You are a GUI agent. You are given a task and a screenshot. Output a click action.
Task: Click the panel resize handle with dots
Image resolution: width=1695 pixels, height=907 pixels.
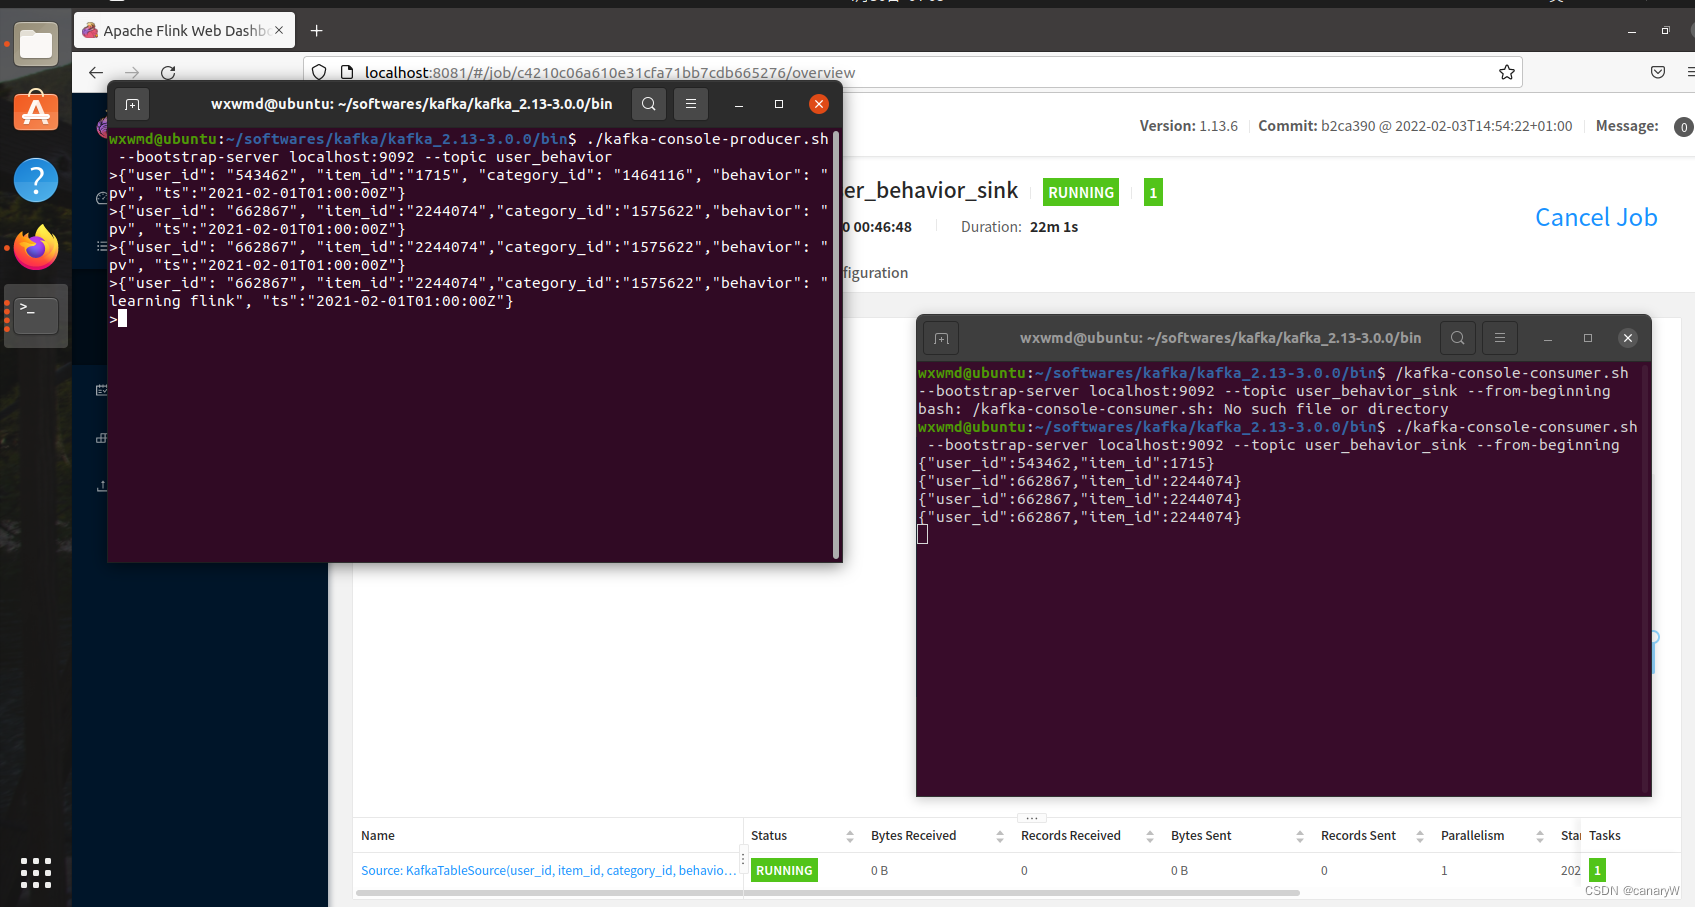[1031, 818]
